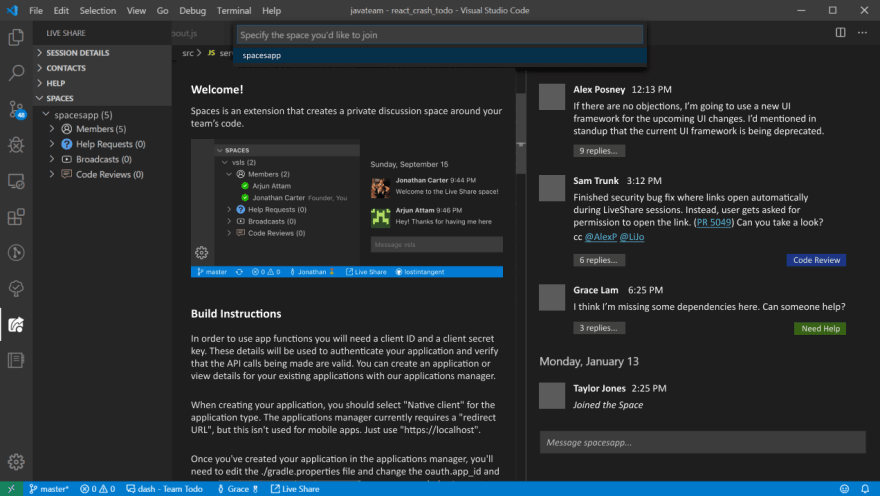880x496 pixels.
Task: Open the Edit menu
Action: coord(61,10)
